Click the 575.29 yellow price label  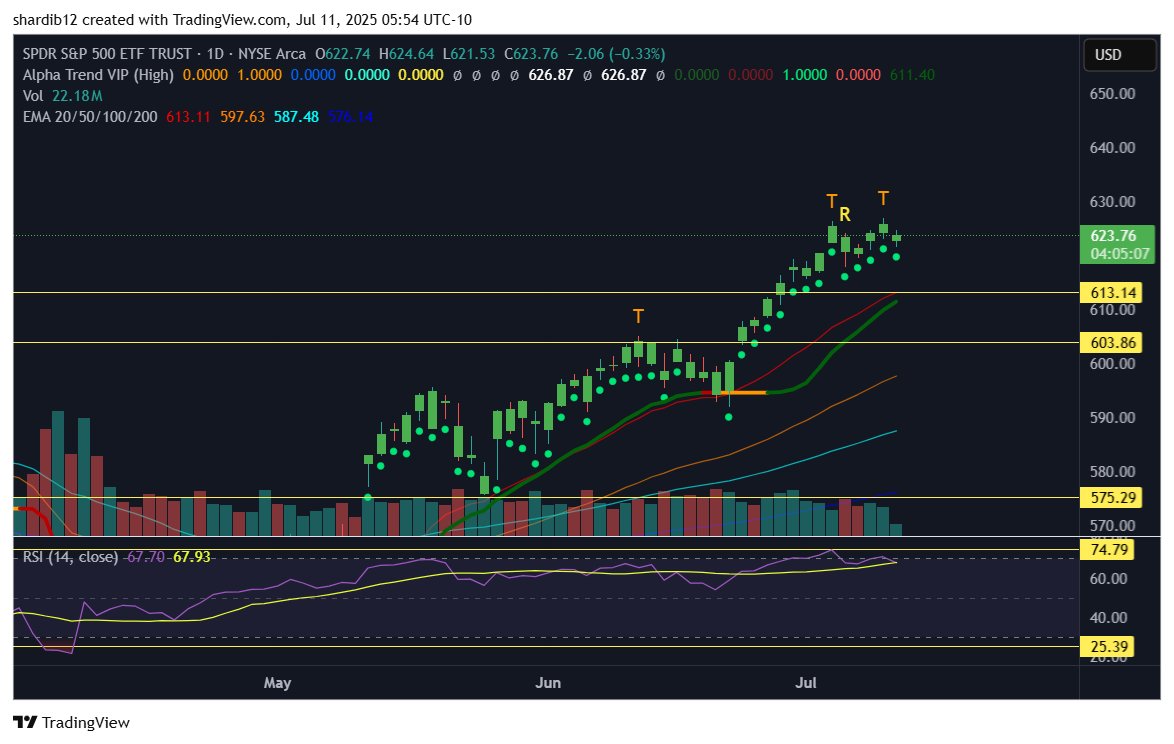[x=1113, y=498]
